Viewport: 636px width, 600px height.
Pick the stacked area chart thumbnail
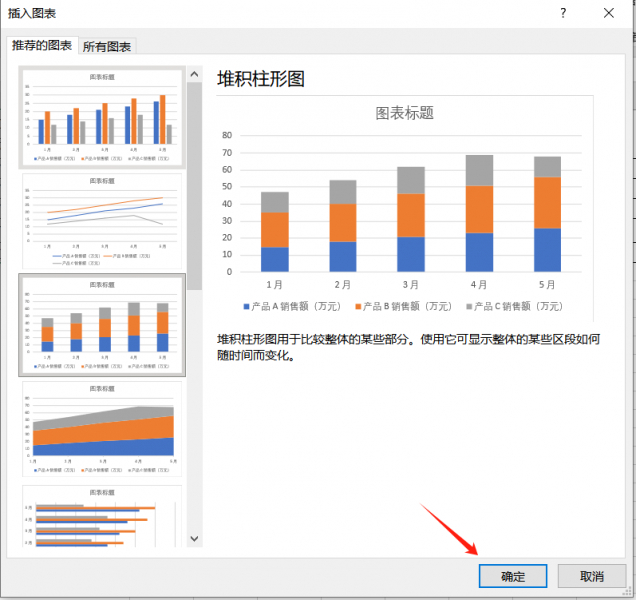(x=102, y=429)
